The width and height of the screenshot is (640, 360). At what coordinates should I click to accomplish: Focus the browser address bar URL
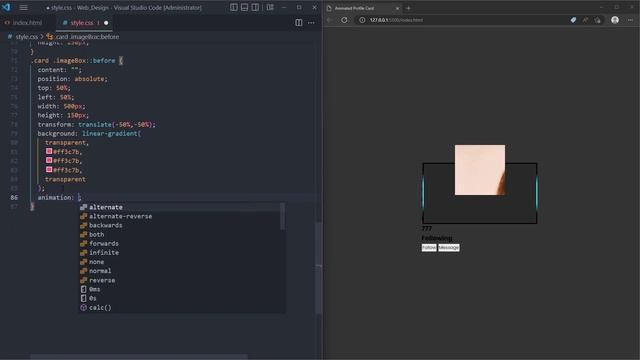click(396, 20)
